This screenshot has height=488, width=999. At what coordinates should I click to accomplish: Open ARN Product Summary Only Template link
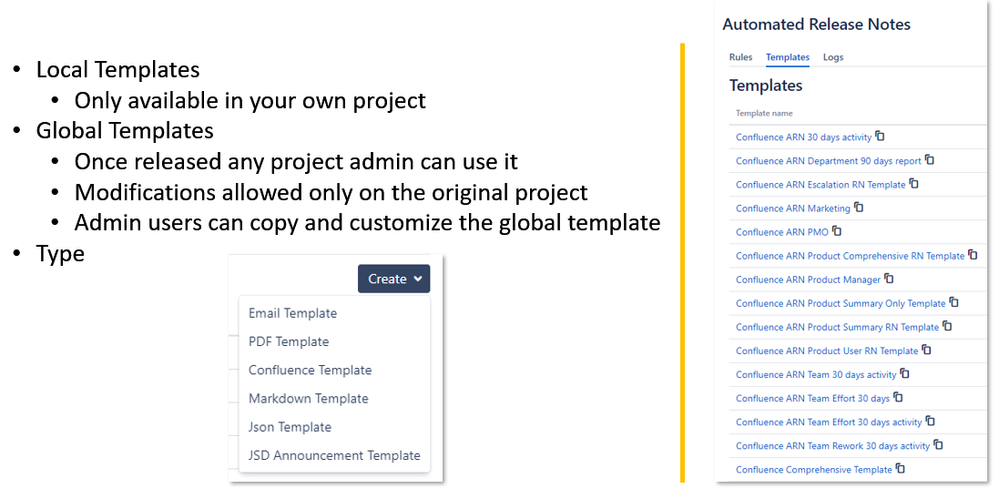point(841,303)
